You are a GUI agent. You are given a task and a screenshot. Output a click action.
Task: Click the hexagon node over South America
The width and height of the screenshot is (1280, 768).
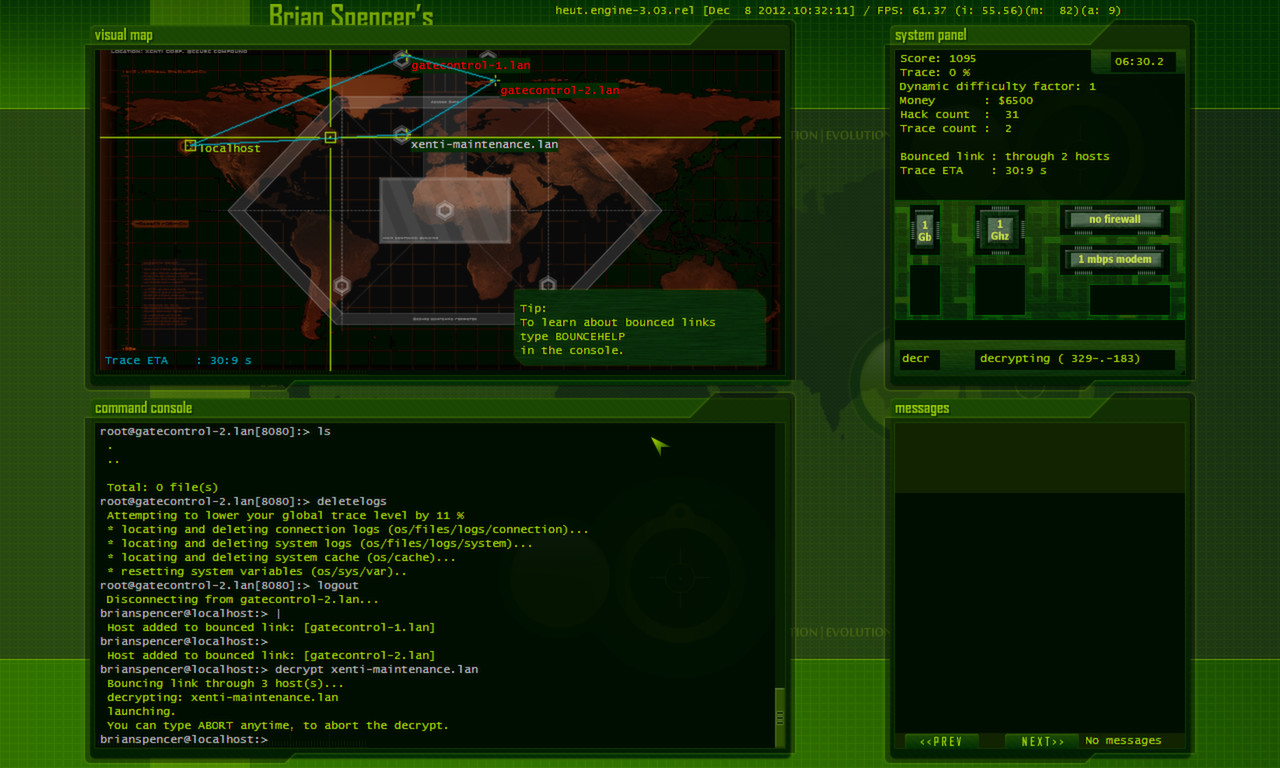[x=341, y=285]
